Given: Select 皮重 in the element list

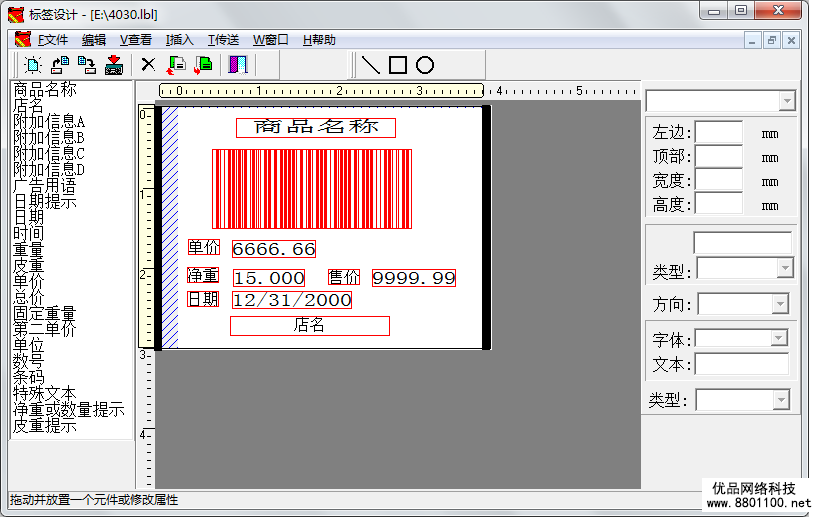Looking at the screenshot, I should [28, 265].
